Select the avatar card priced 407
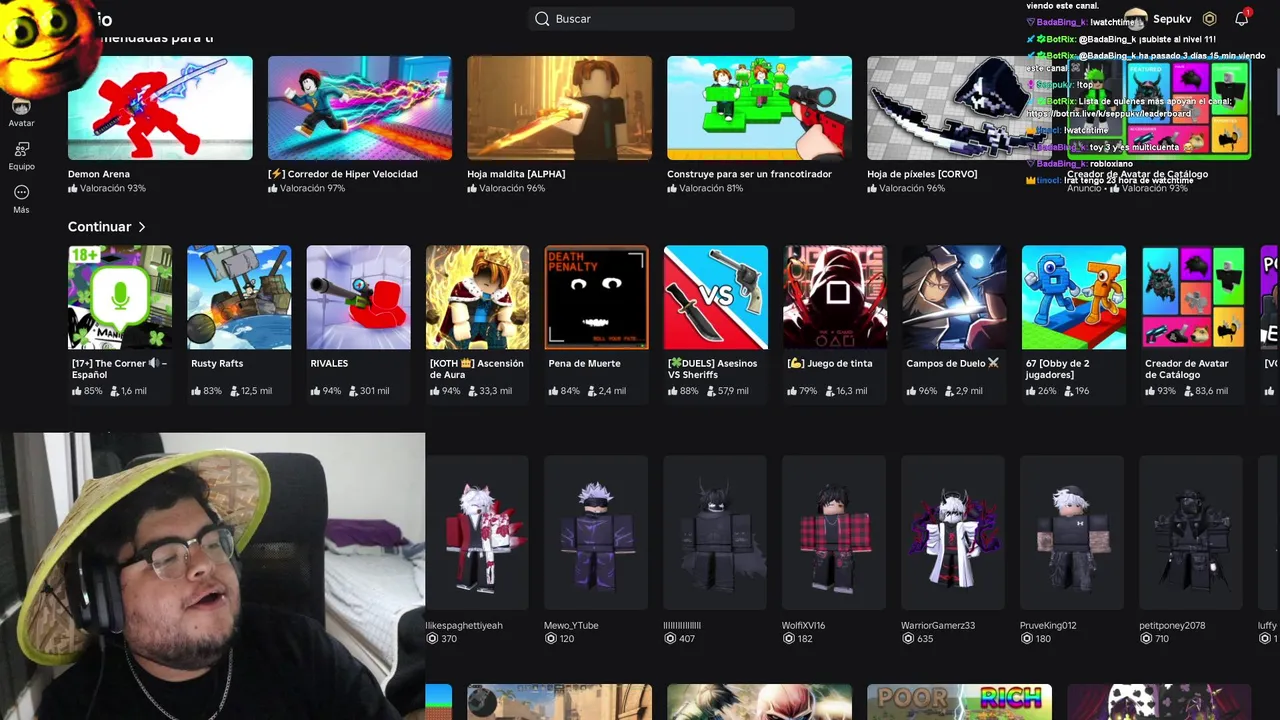The height and width of the screenshot is (720, 1280). (x=715, y=533)
